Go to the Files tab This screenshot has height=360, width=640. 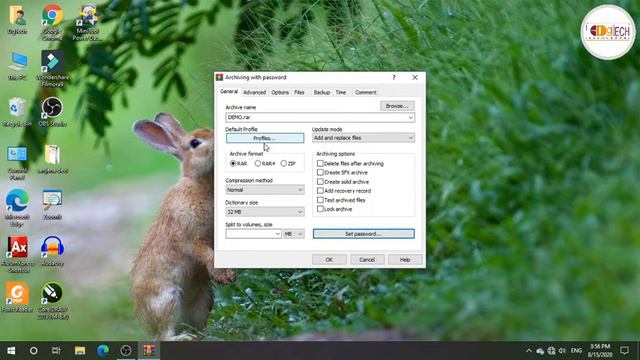299,93
